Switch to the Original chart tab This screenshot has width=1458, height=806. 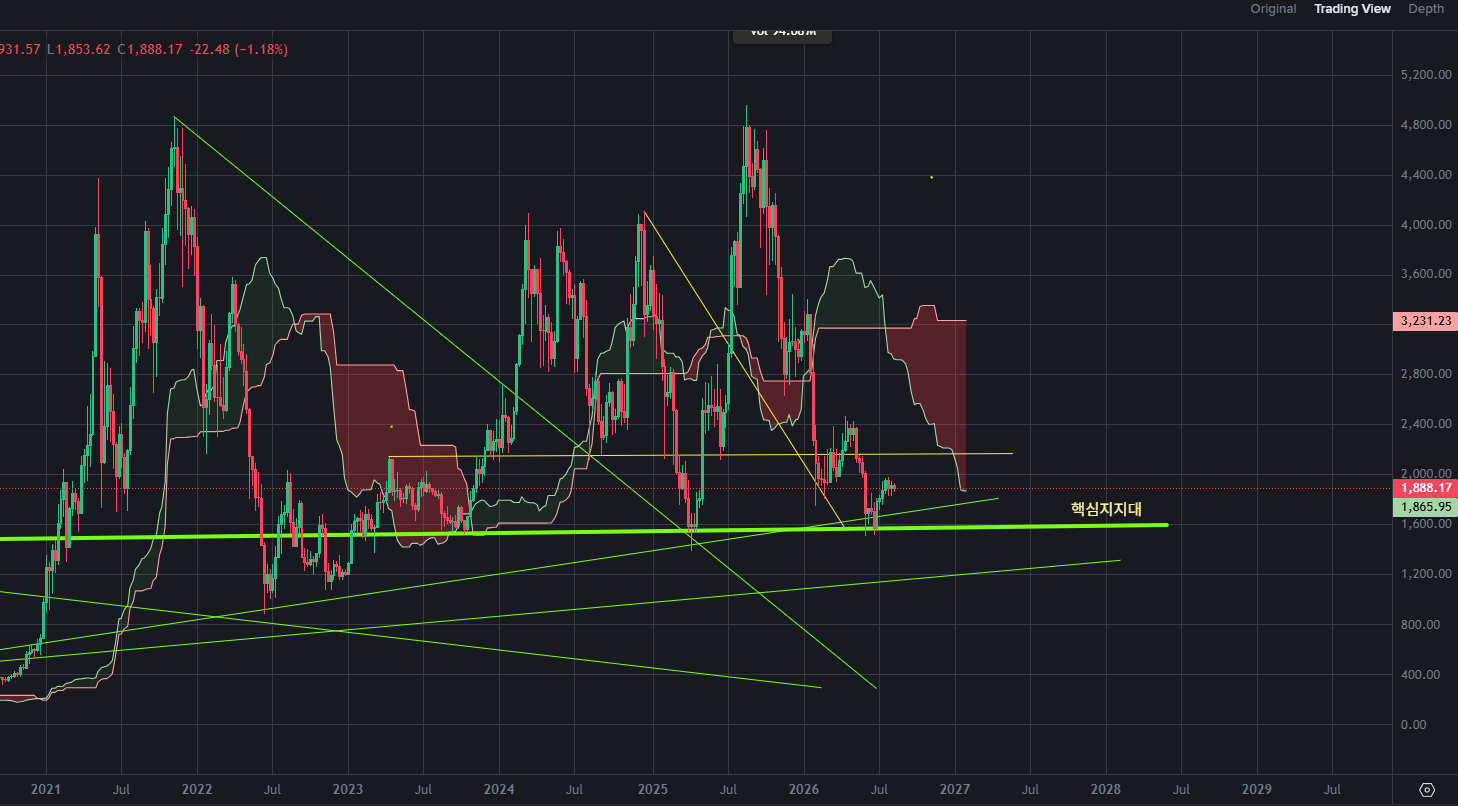tap(1273, 9)
